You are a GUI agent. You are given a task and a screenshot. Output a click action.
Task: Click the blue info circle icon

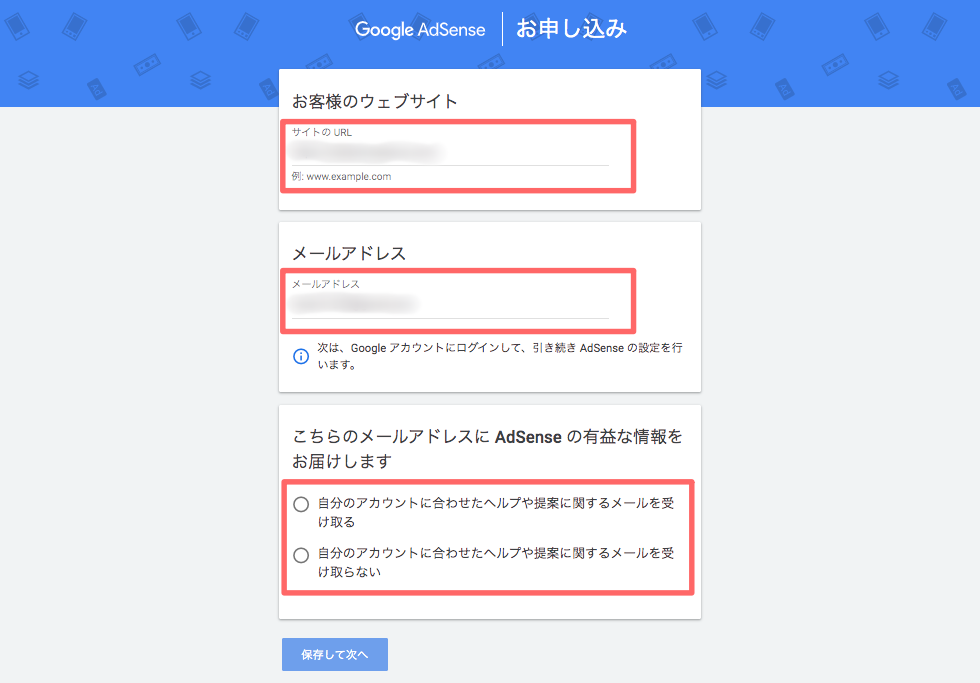pos(301,356)
